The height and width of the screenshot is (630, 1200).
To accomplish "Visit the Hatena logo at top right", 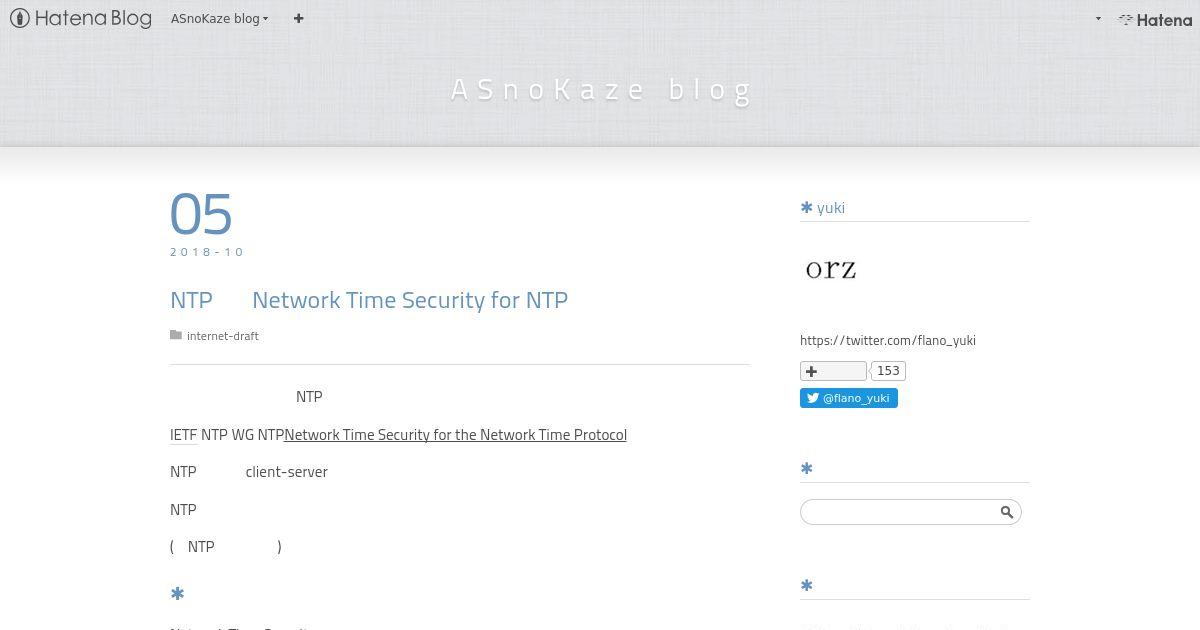I will click(x=1155, y=19).
